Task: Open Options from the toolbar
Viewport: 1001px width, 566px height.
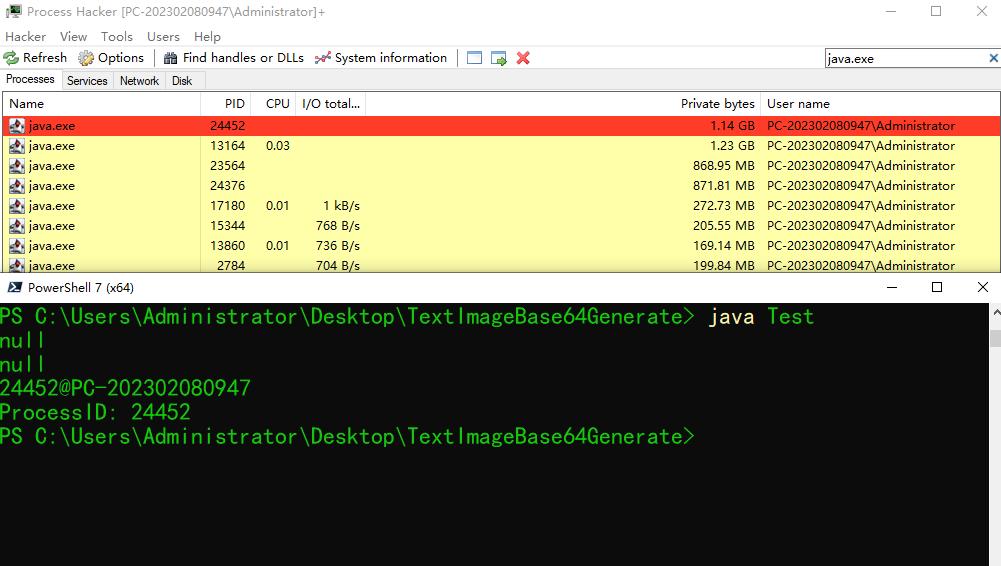Action: [111, 58]
